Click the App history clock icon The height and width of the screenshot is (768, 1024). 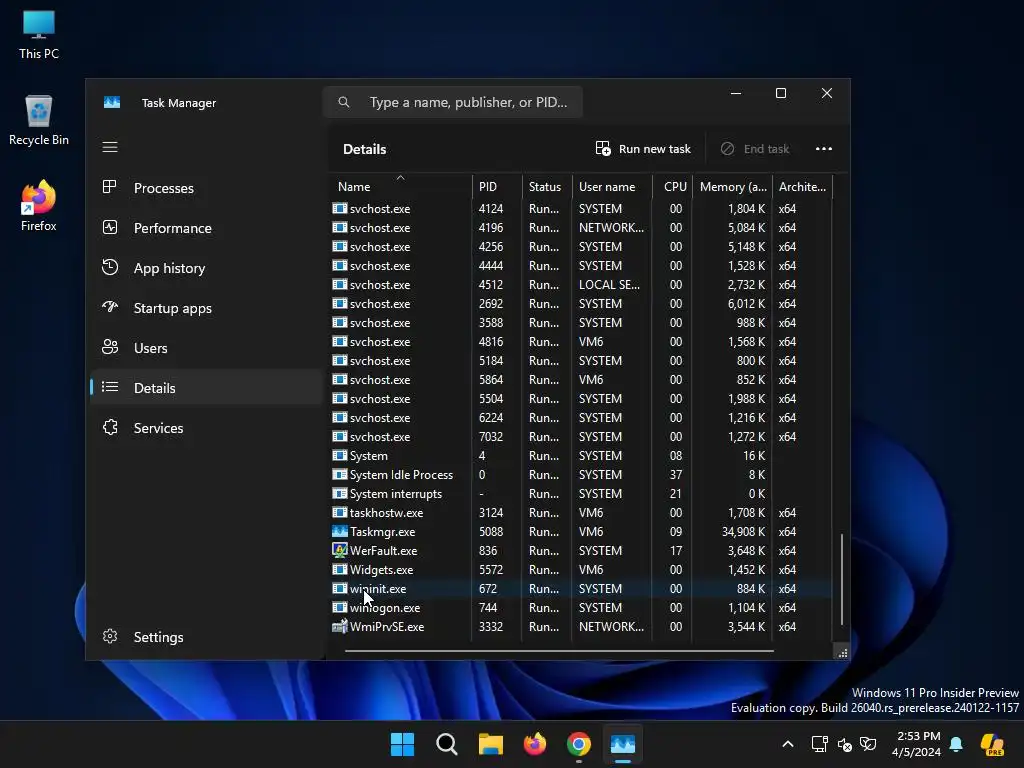pyautogui.click(x=110, y=267)
